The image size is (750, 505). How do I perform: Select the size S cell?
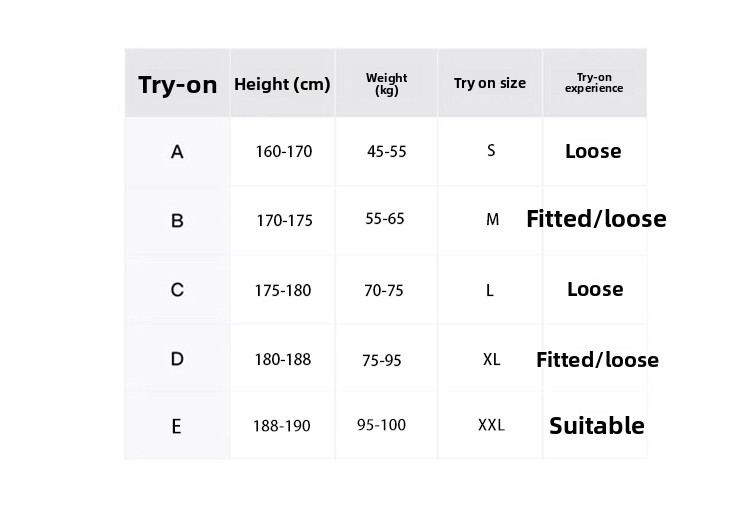pyautogui.click(x=491, y=151)
